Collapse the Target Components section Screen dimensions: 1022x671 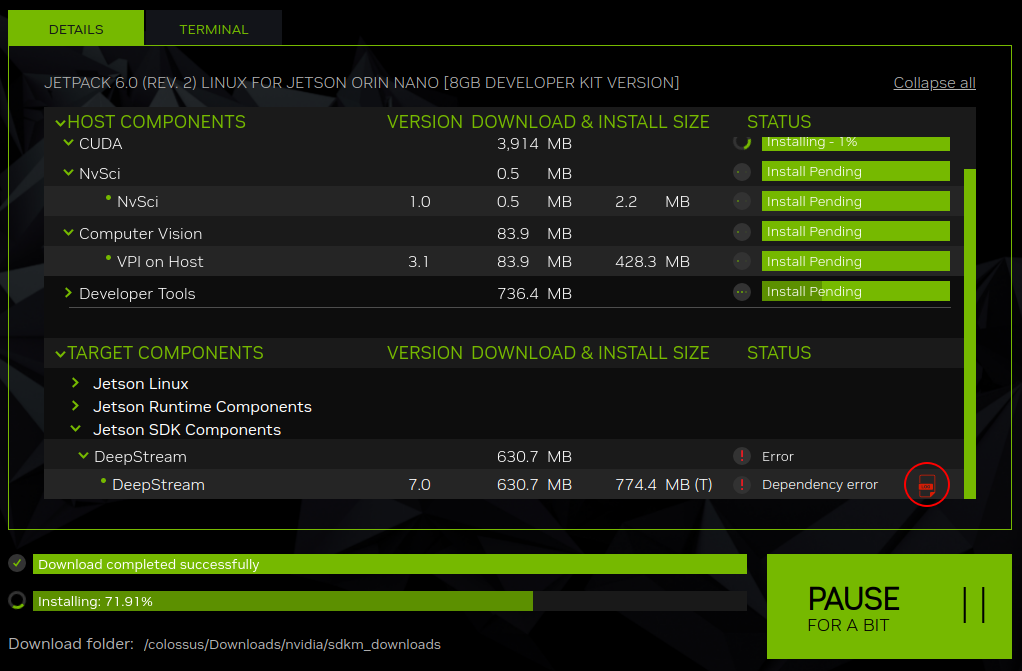[61, 353]
